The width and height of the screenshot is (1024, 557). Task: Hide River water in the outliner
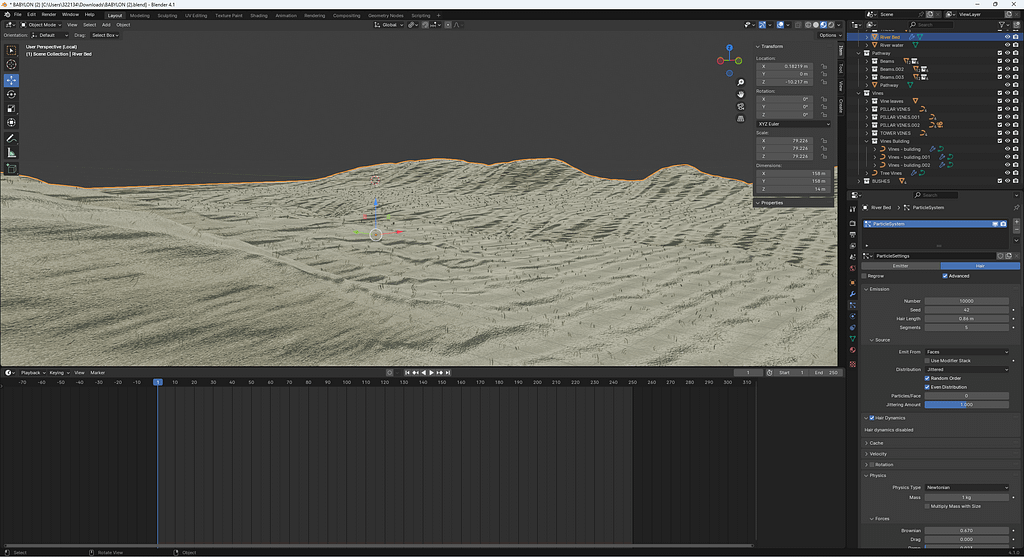pyautogui.click(x=1006, y=45)
